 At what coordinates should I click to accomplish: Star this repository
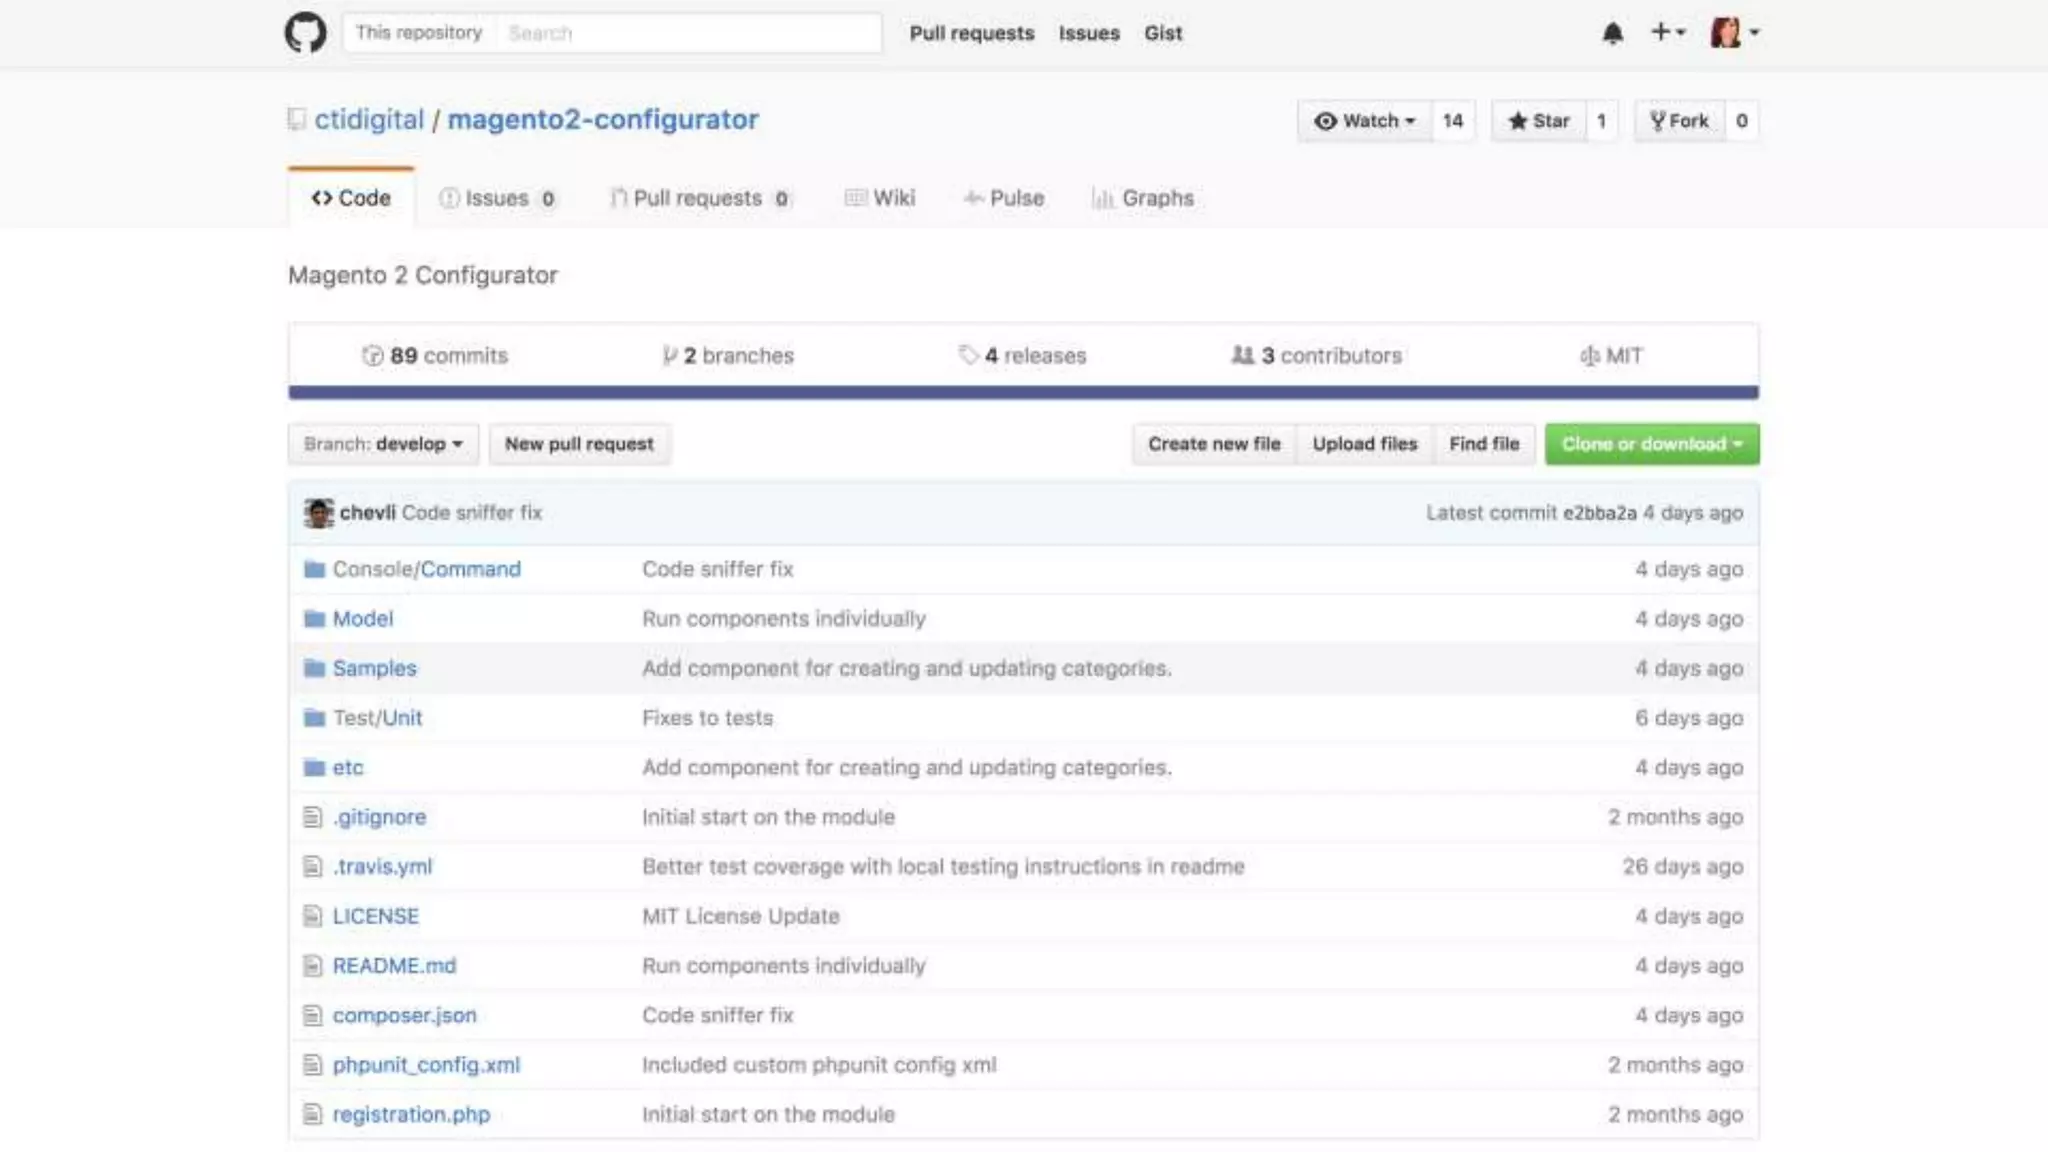1539,121
